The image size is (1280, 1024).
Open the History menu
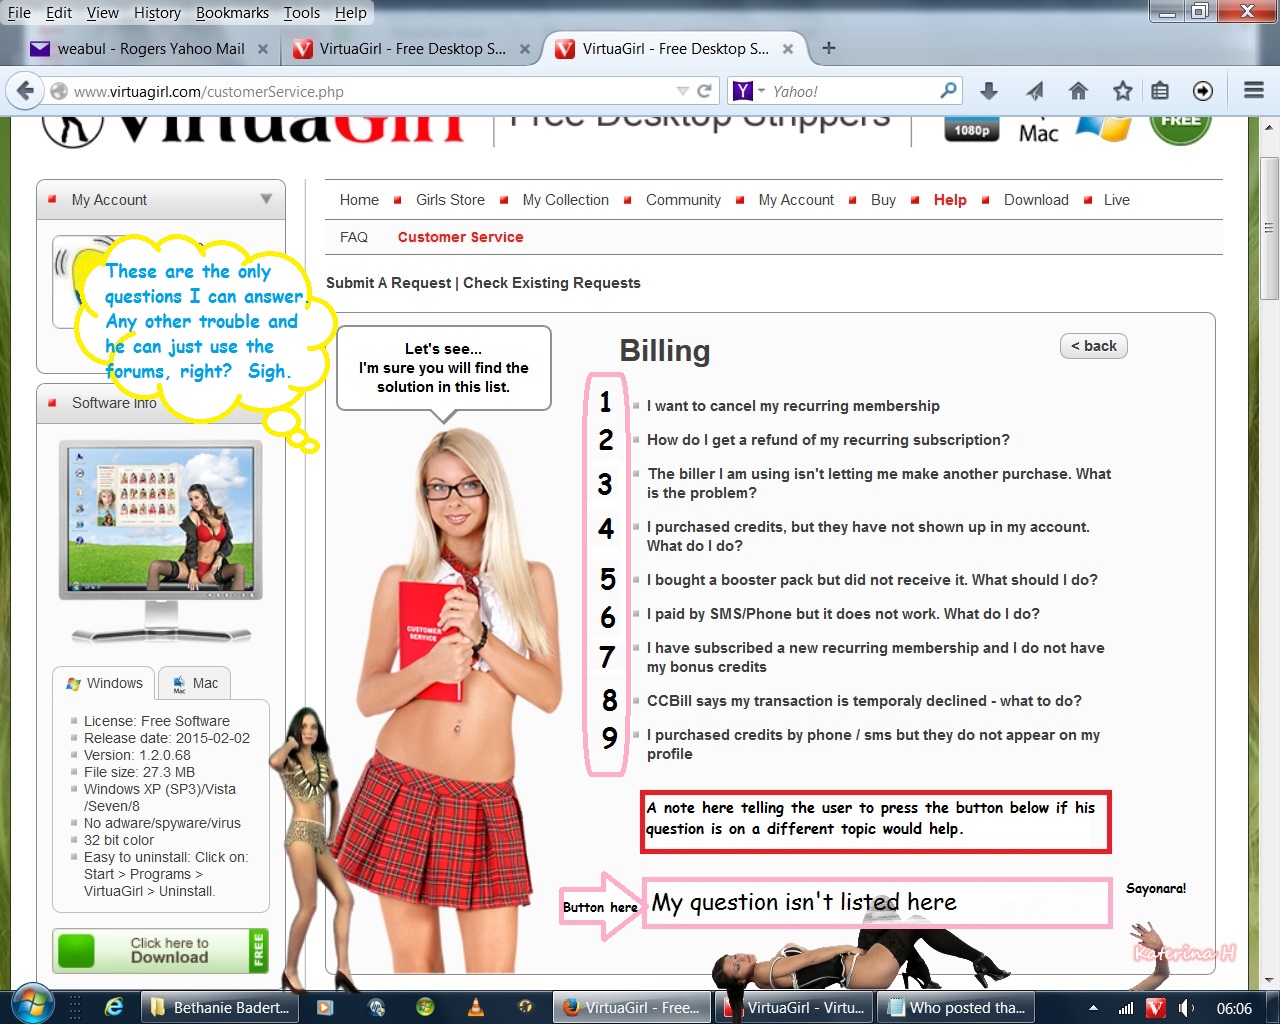point(158,13)
